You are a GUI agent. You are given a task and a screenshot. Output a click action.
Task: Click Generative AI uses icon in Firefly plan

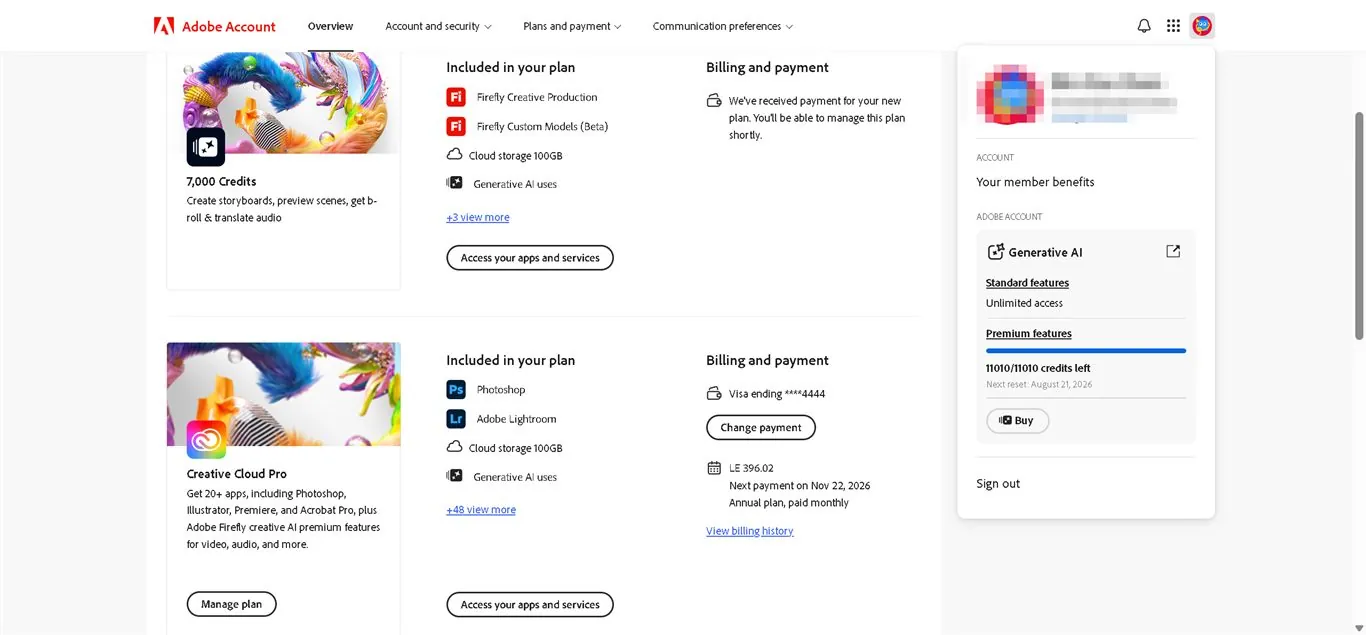click(455, 183)
